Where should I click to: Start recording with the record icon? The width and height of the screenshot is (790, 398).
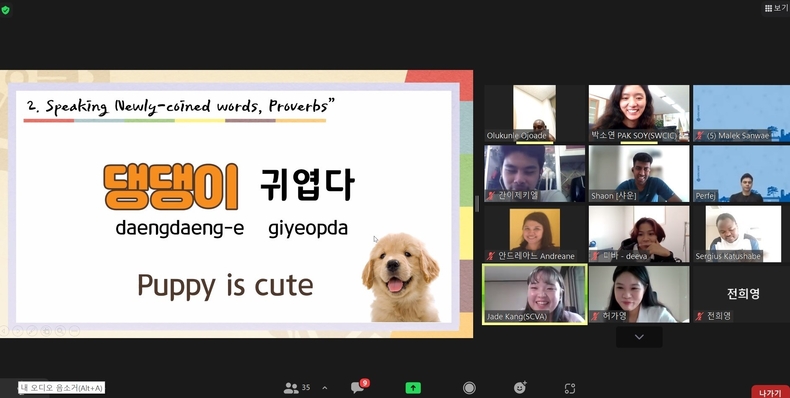[469, 387]
